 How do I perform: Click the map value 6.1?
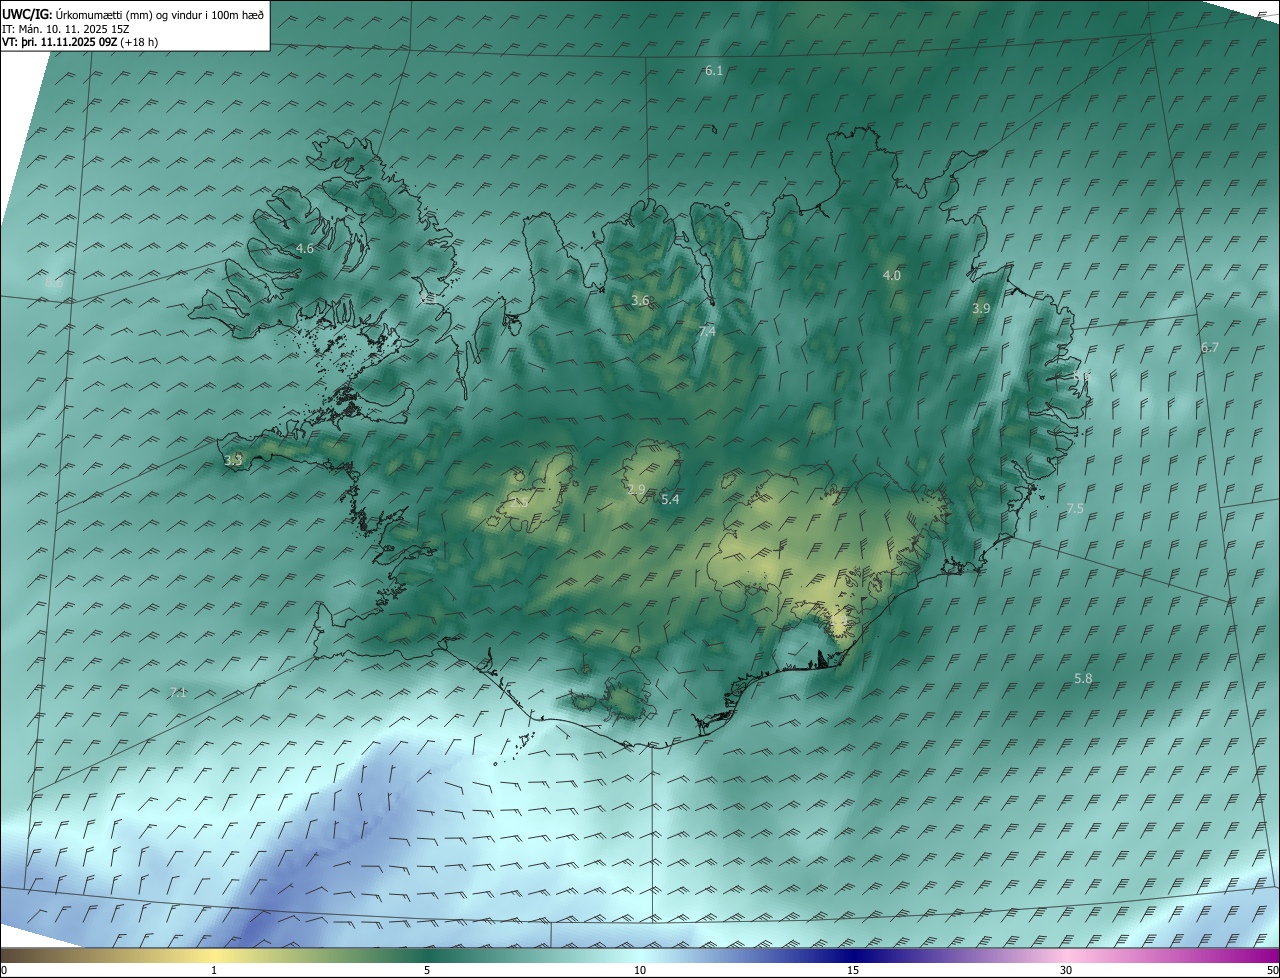tap(714, 70)
